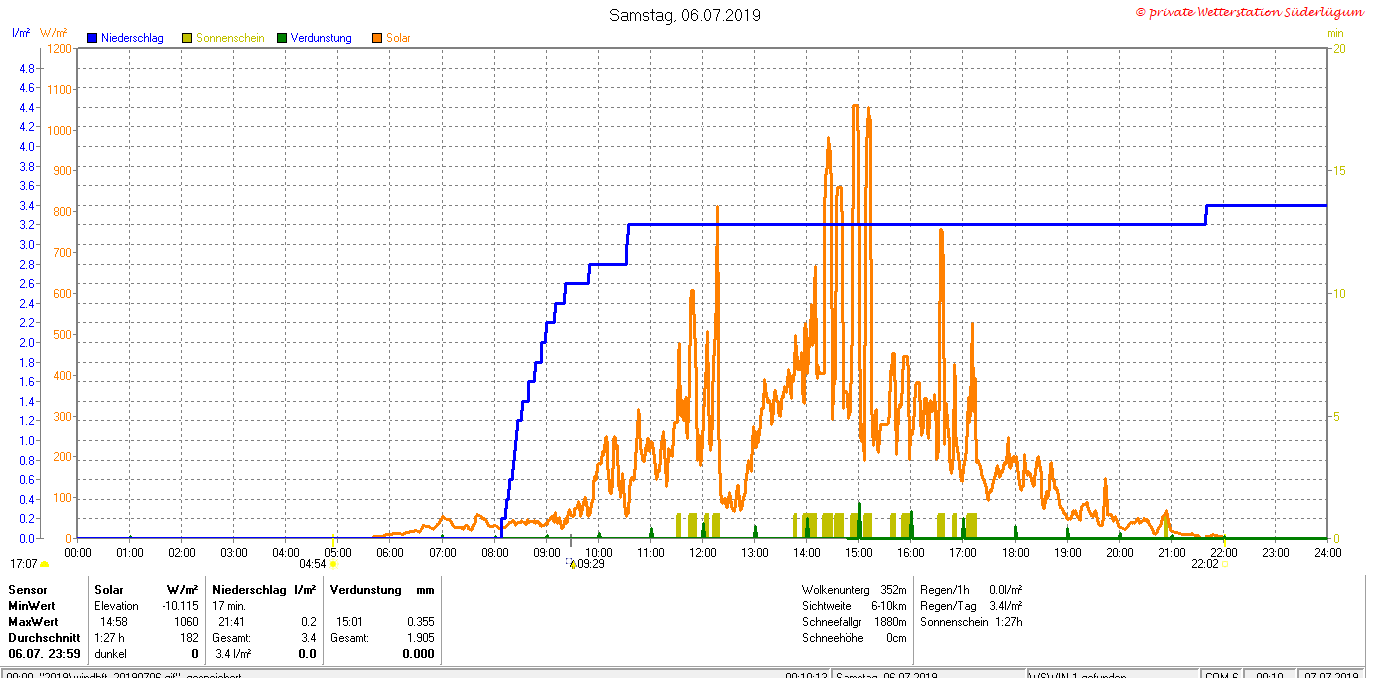Click the evaporation total 1.905

coord(421,638)
